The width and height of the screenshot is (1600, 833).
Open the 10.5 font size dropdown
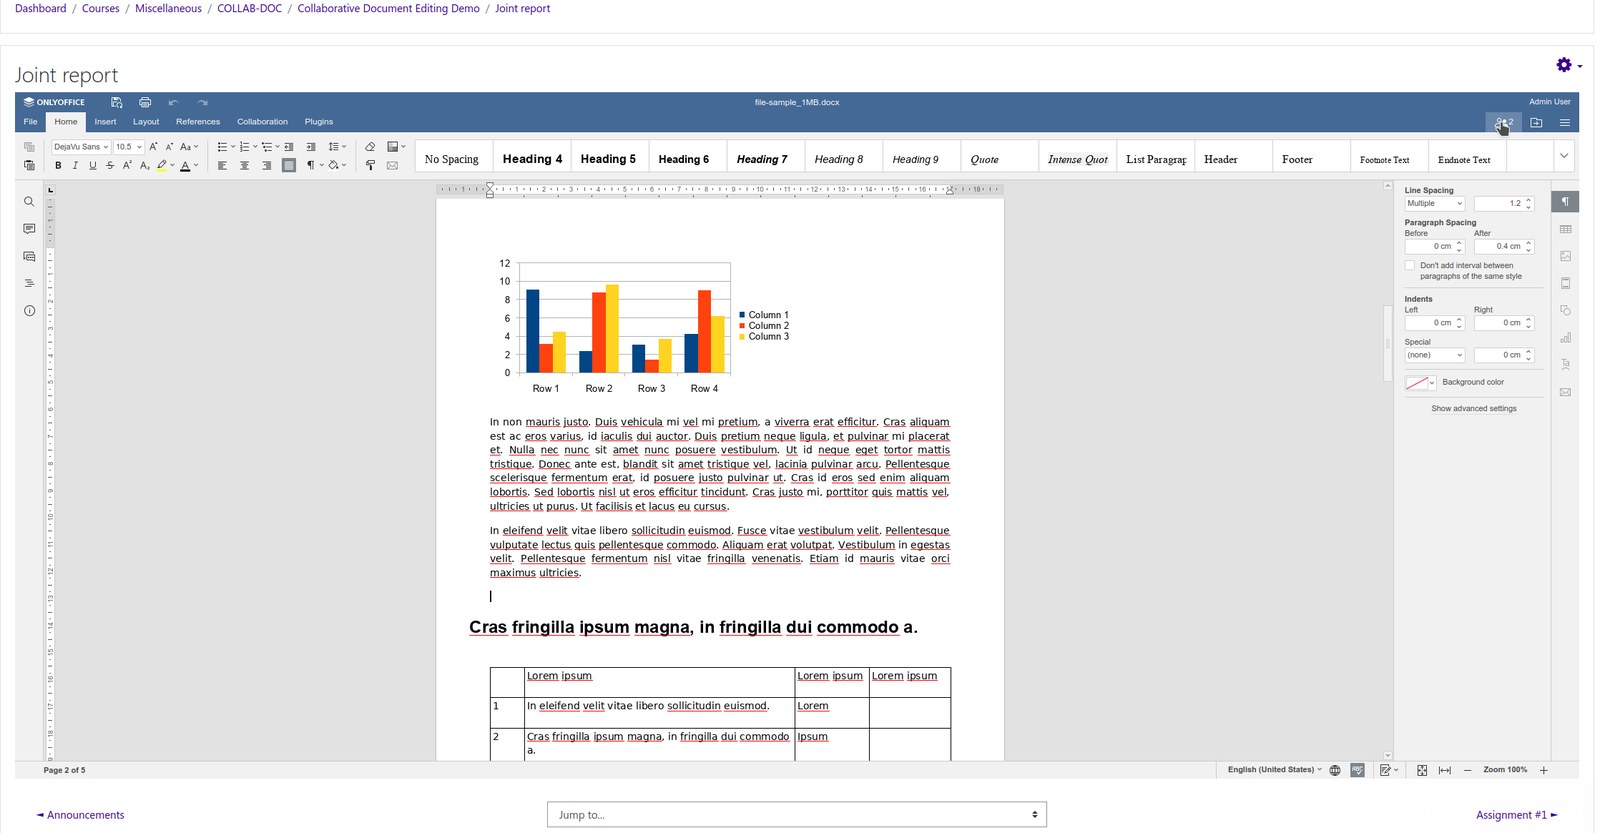(128, 147)
